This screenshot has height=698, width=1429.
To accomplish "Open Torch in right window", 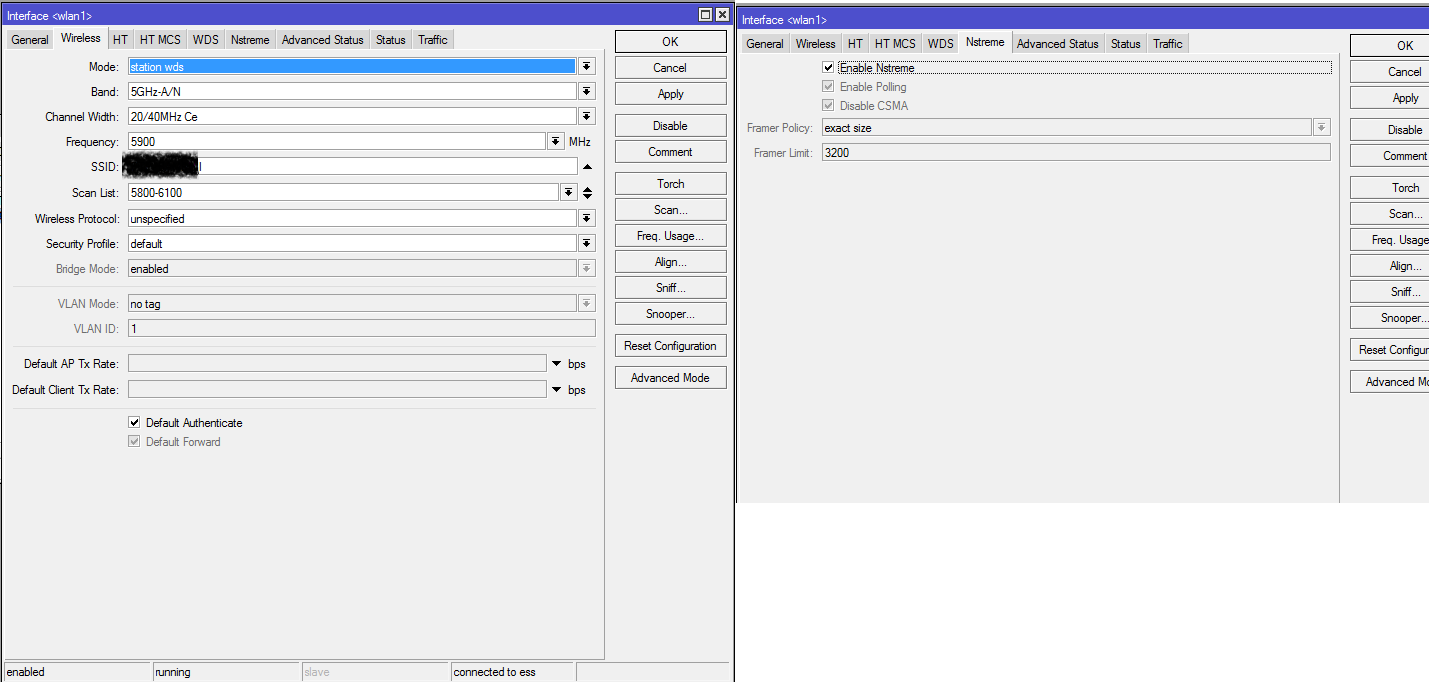I will click(x=1390, y=188).
